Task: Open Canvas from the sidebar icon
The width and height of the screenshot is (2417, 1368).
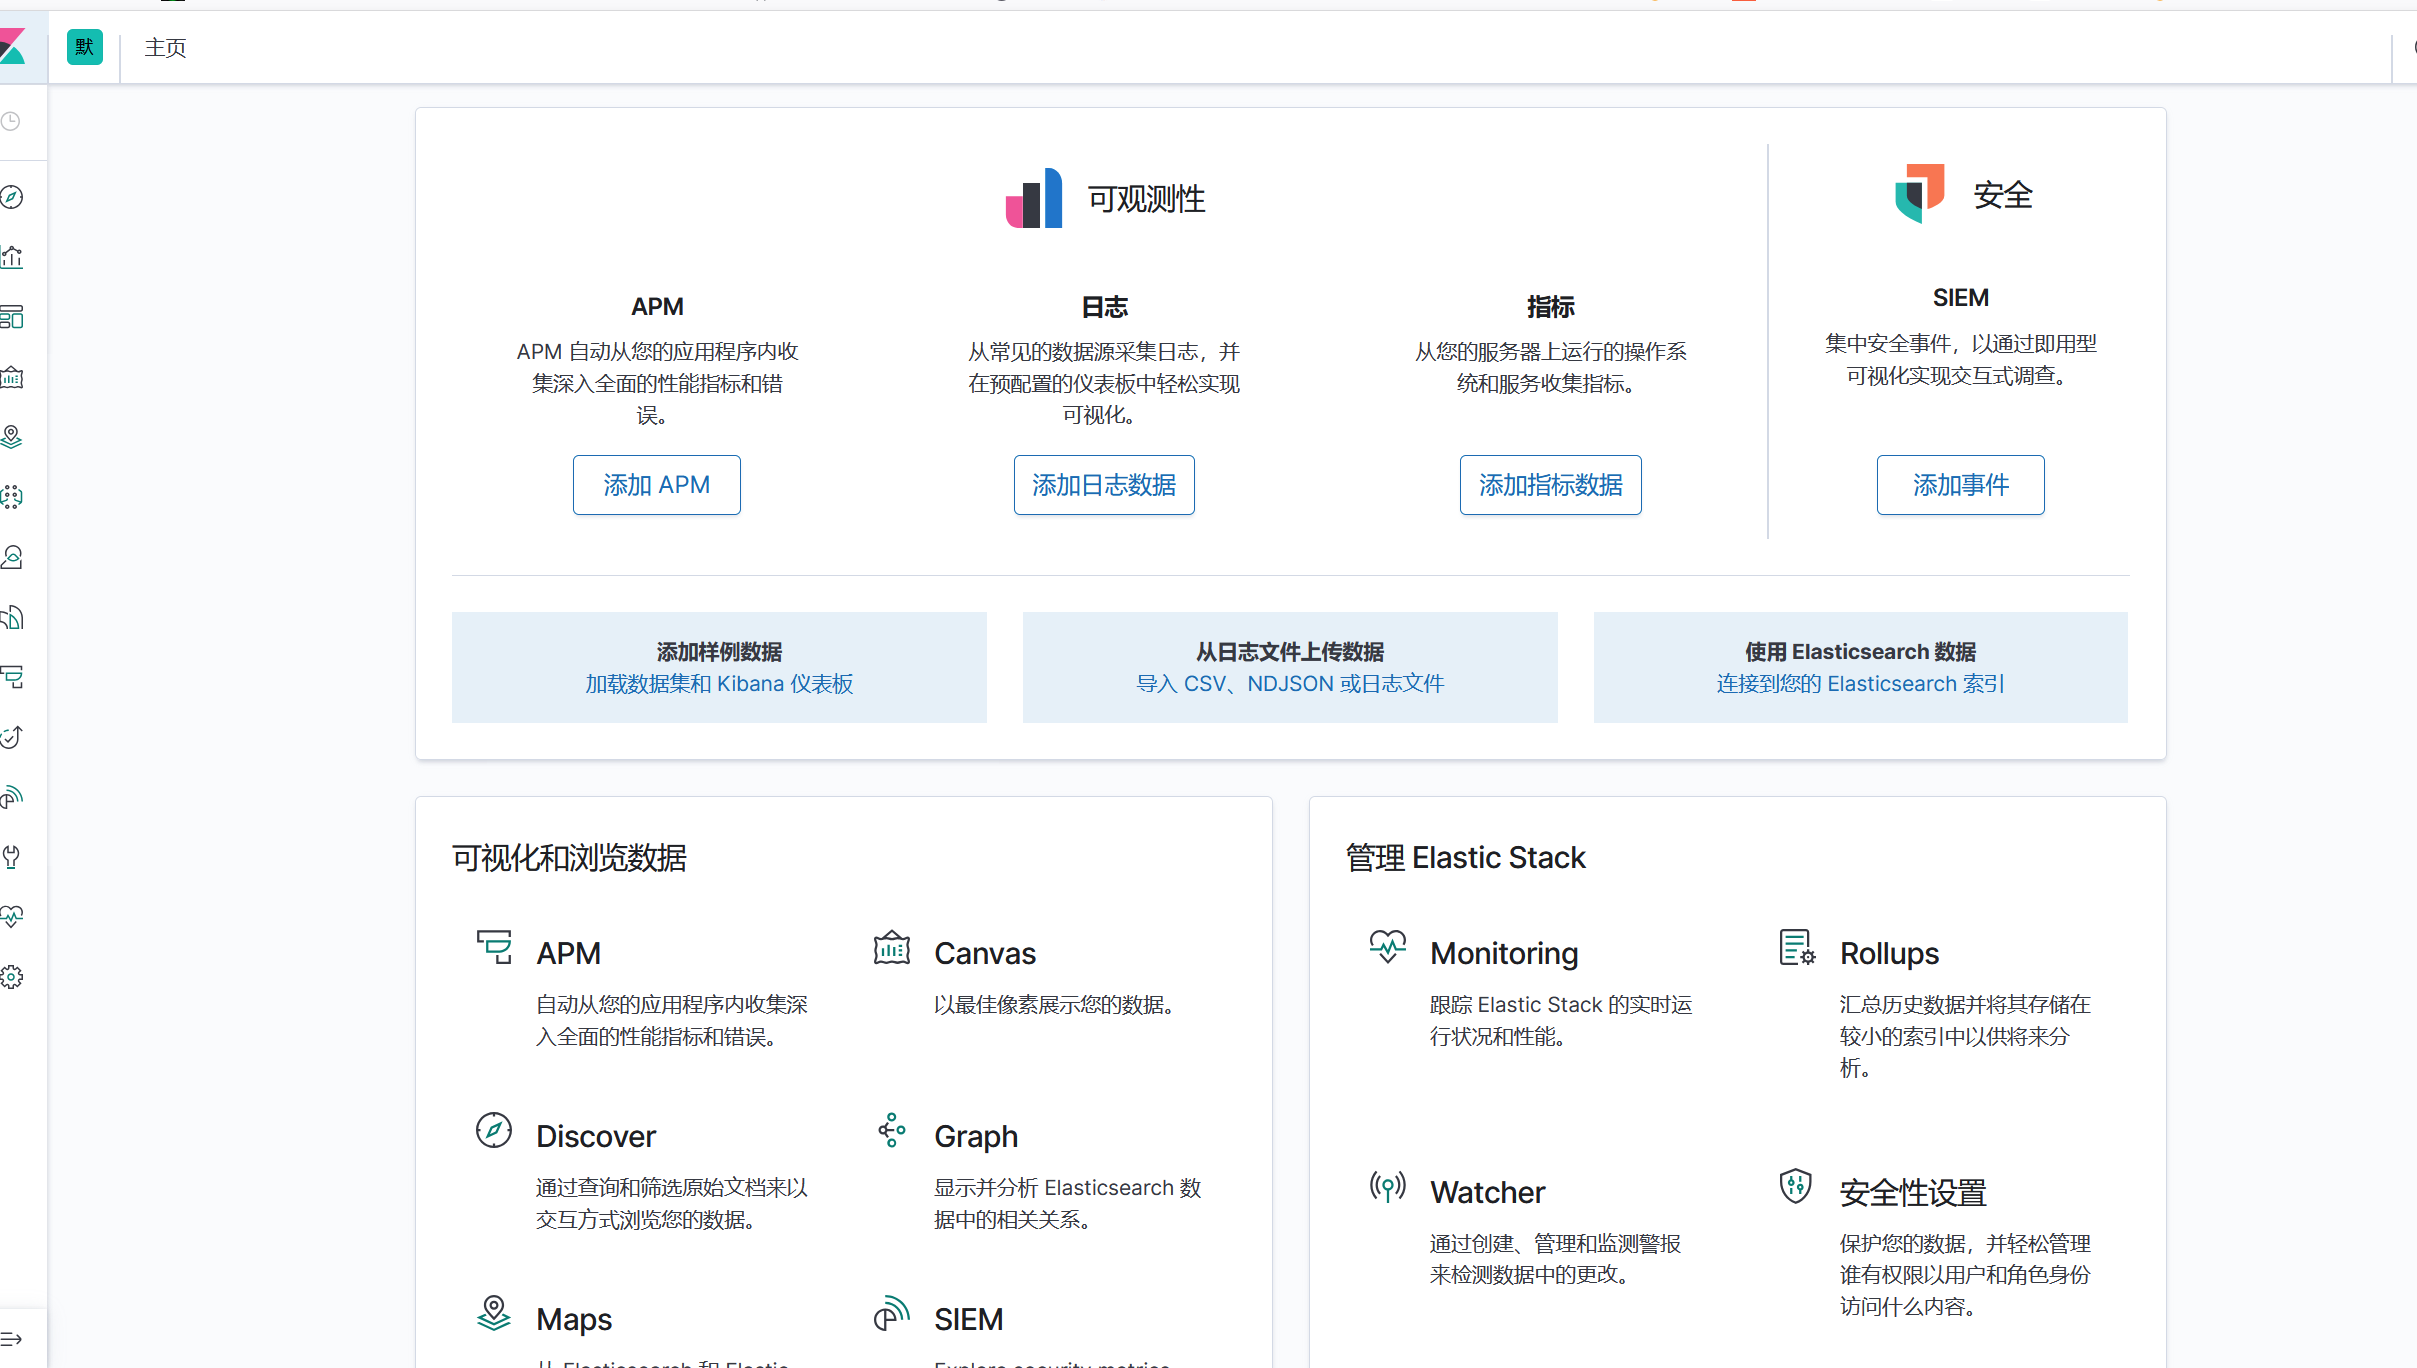Action: click(12, 377)
